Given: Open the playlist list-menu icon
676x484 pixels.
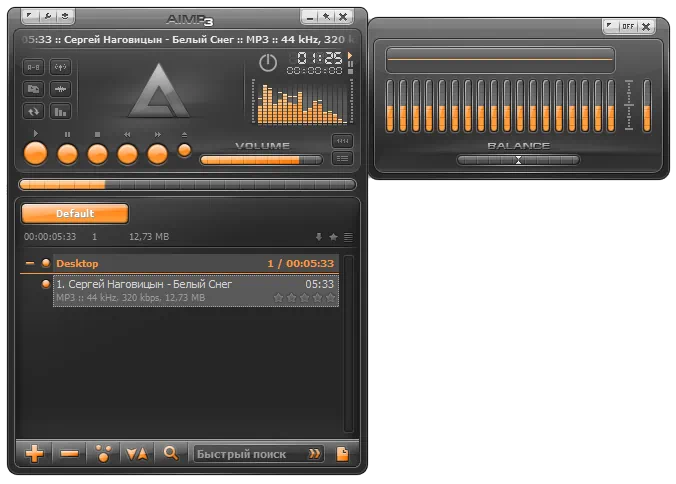Looking at the screenshot, I should point(348,237).
